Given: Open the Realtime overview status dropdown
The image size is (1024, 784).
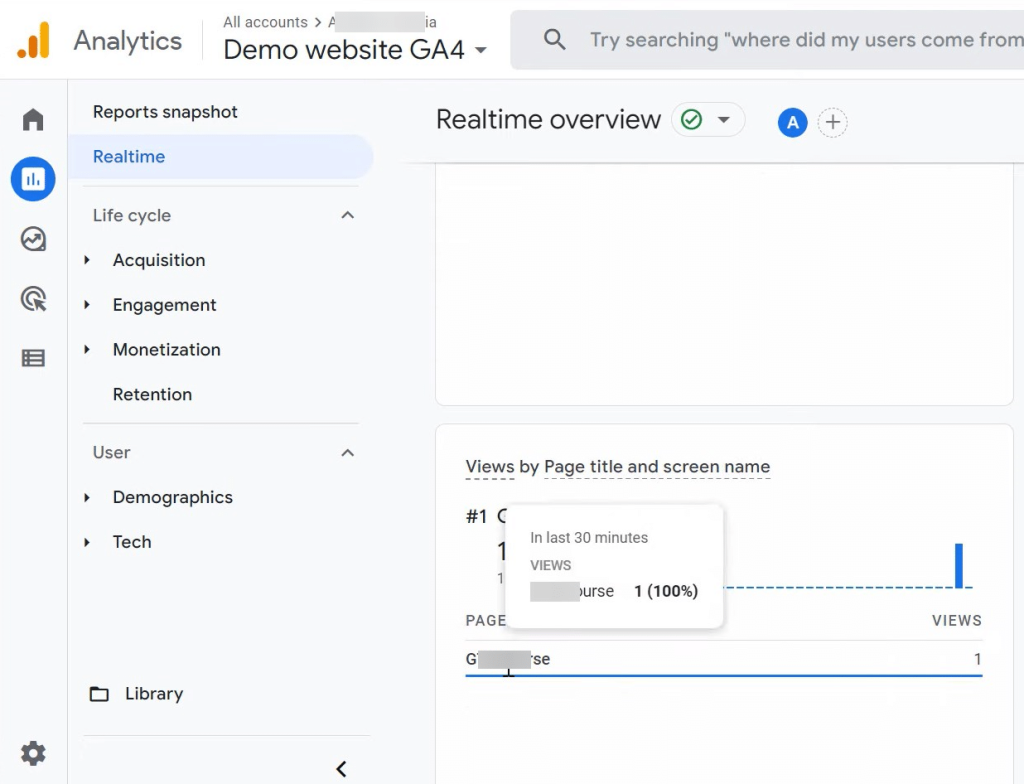Looking at the screenshot, I should [708, 121].
